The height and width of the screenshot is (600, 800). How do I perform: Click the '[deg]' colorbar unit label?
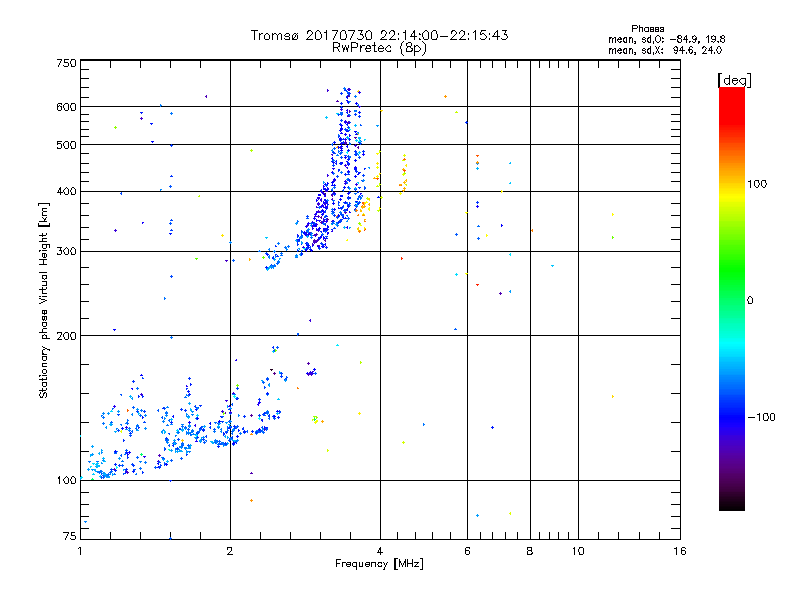pos(734,80)
